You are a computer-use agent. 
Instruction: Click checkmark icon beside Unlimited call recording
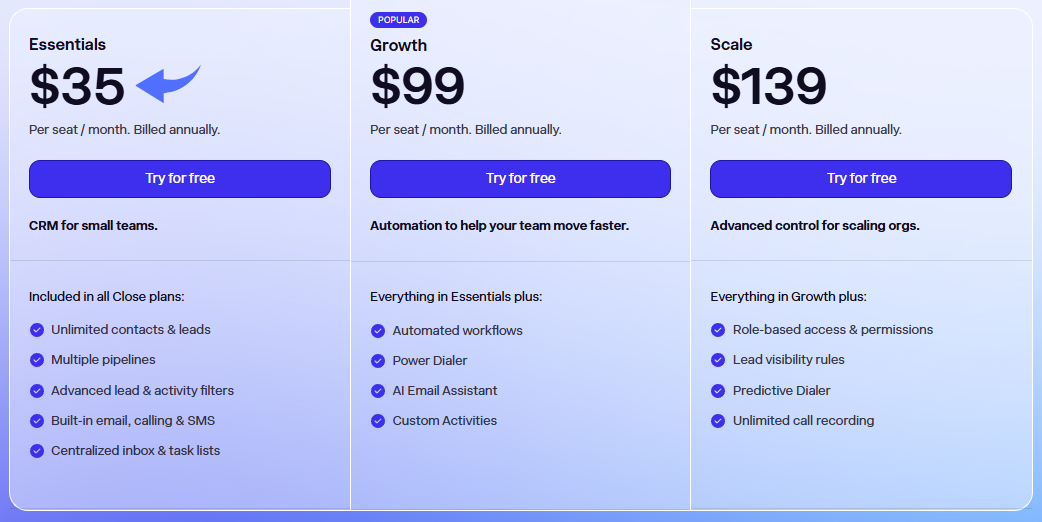[718, 420]
